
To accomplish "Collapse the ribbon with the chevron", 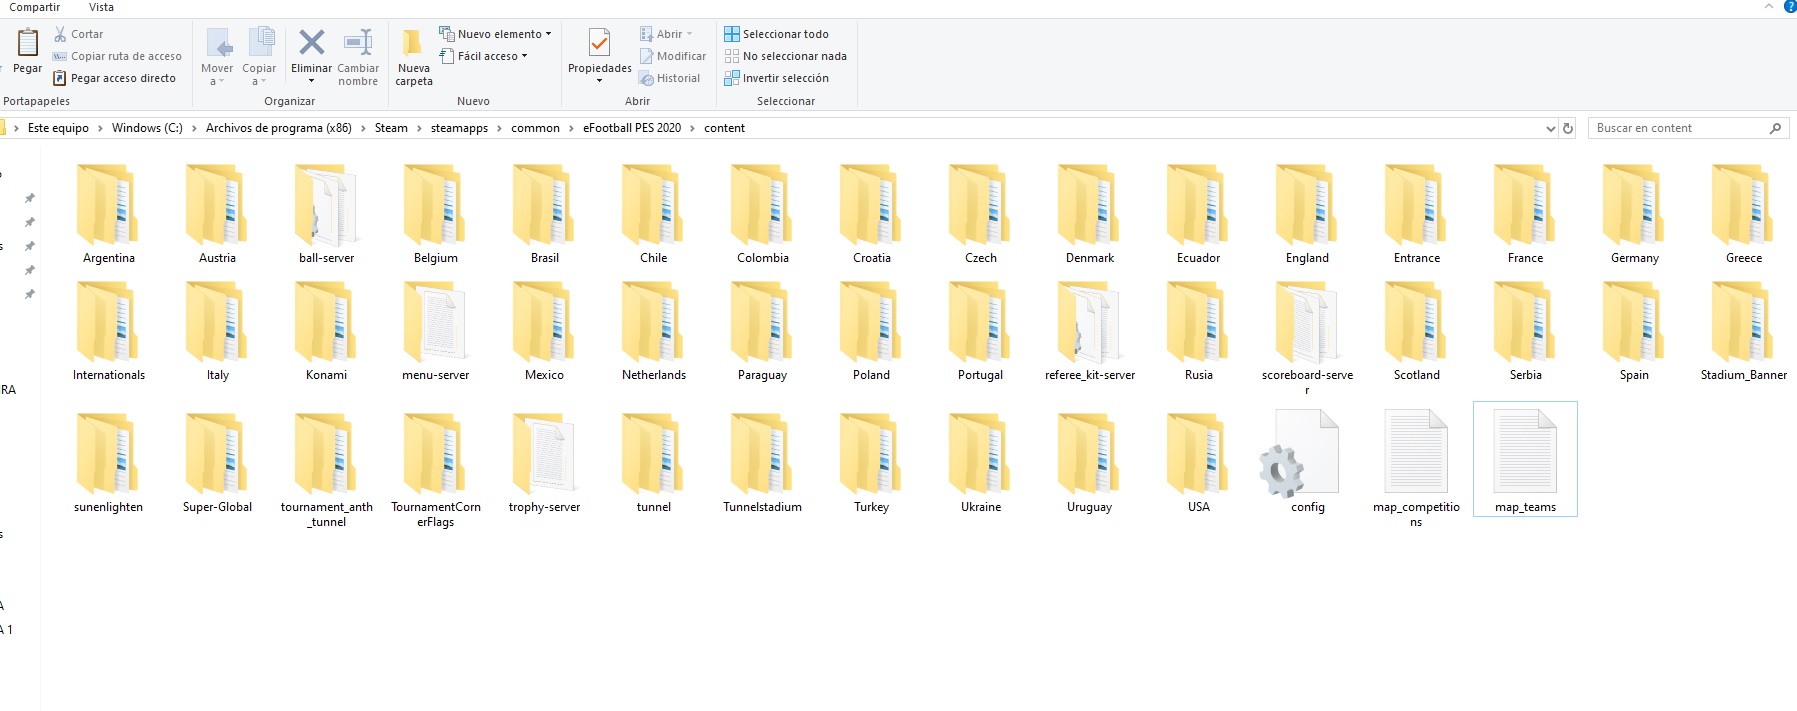I will 1768,6.
